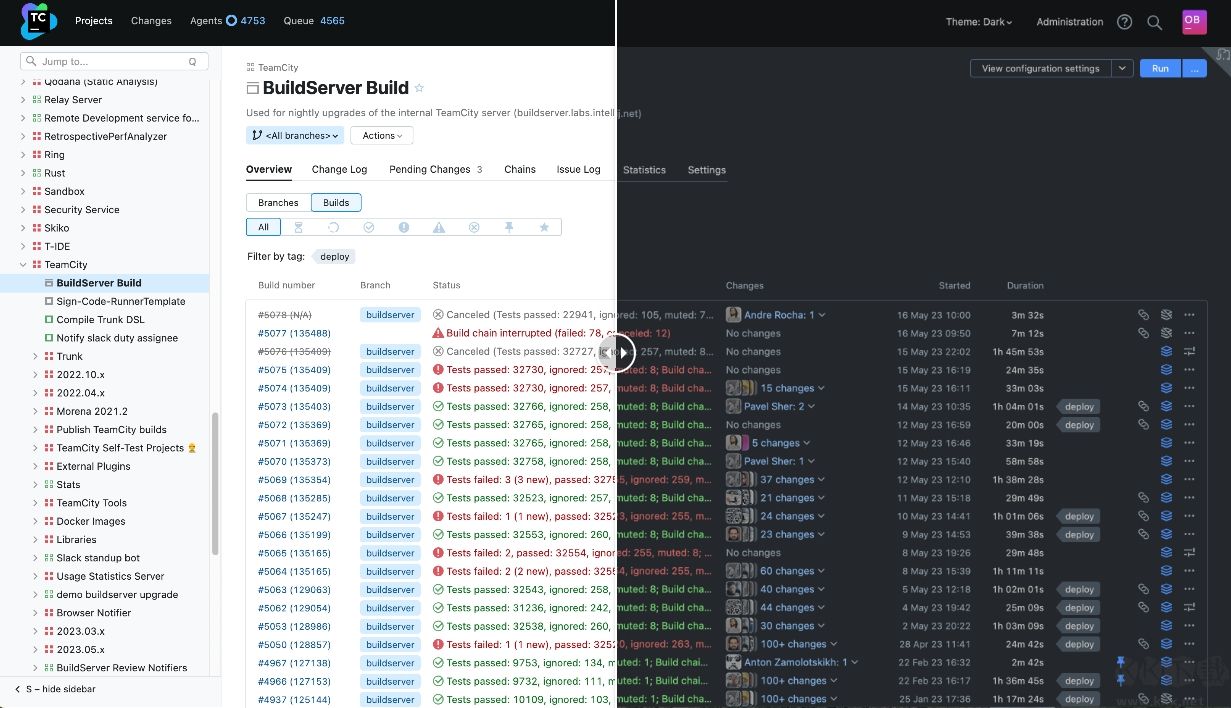The image size is (1231, 708).
Task: Click the canceled status icon of build #5078
Action: point(438,315)
